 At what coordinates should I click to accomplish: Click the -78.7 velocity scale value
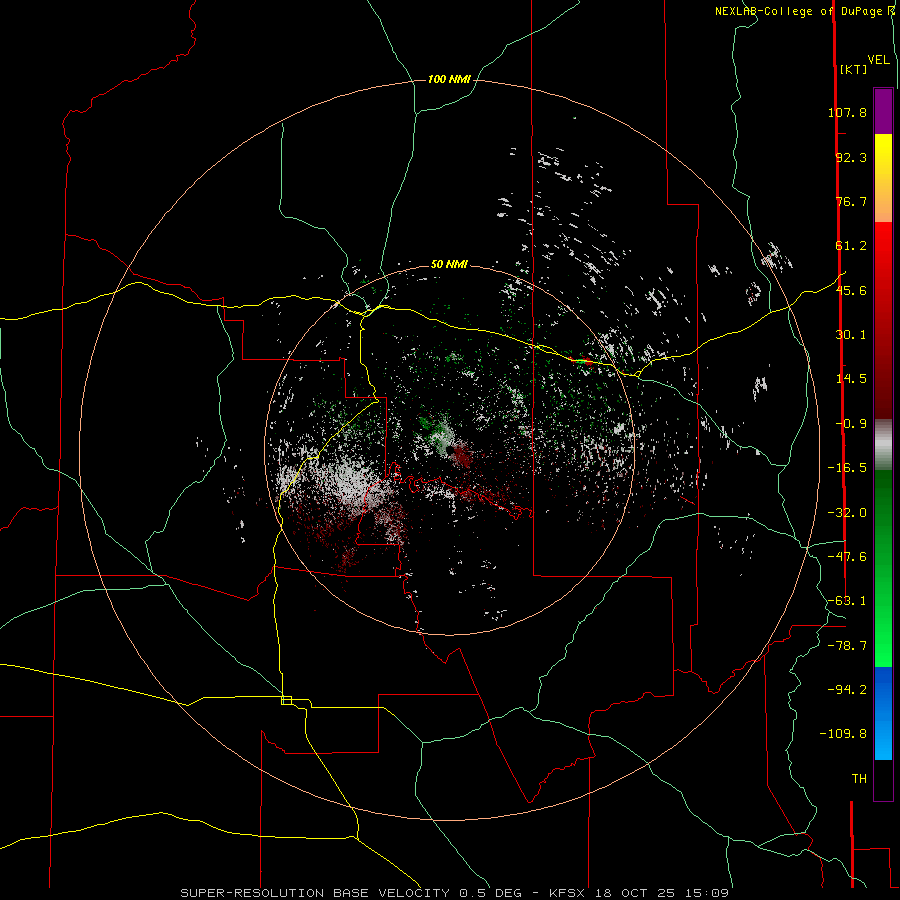(847, 646)
